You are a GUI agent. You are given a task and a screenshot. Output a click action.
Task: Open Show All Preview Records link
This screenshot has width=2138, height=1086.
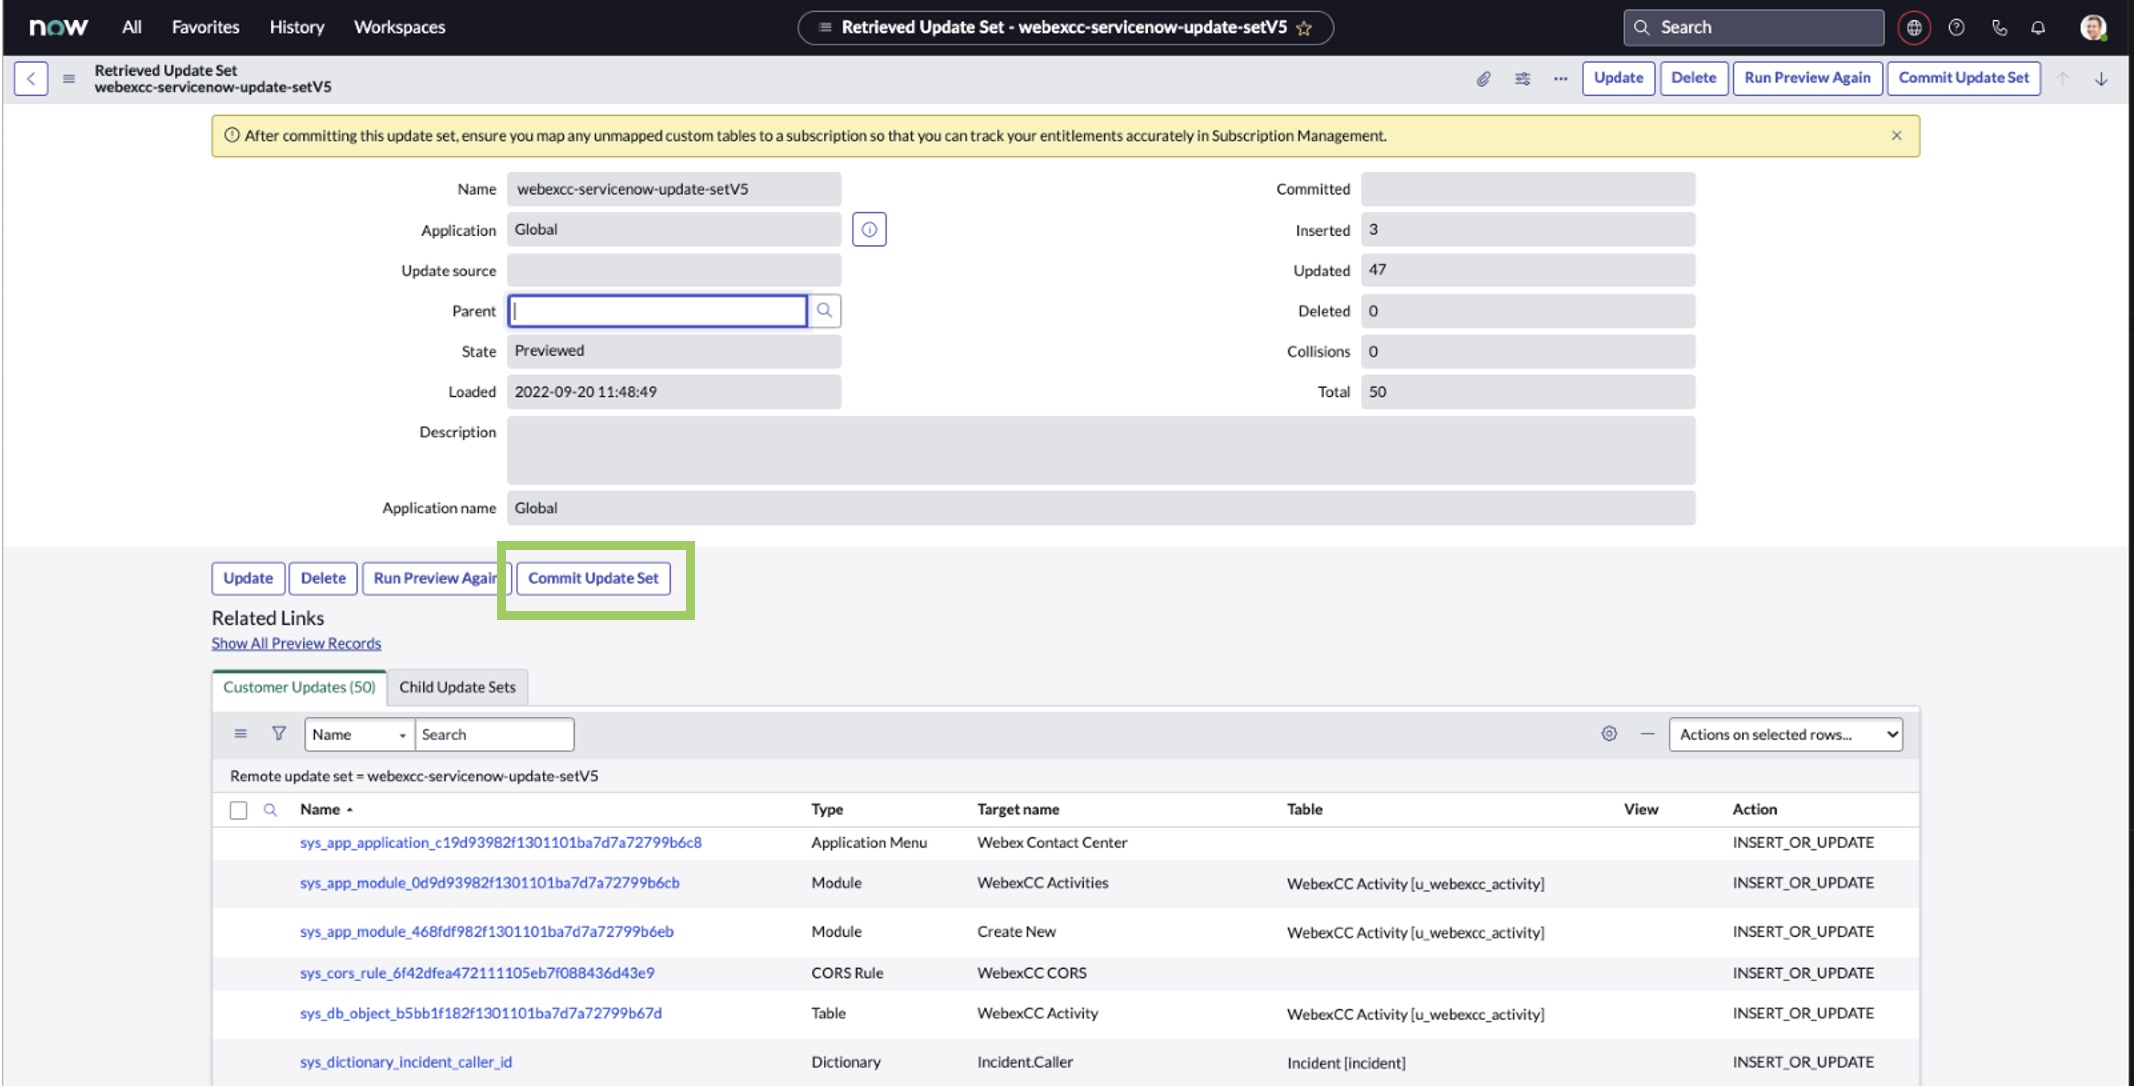[x=296, y=644]
